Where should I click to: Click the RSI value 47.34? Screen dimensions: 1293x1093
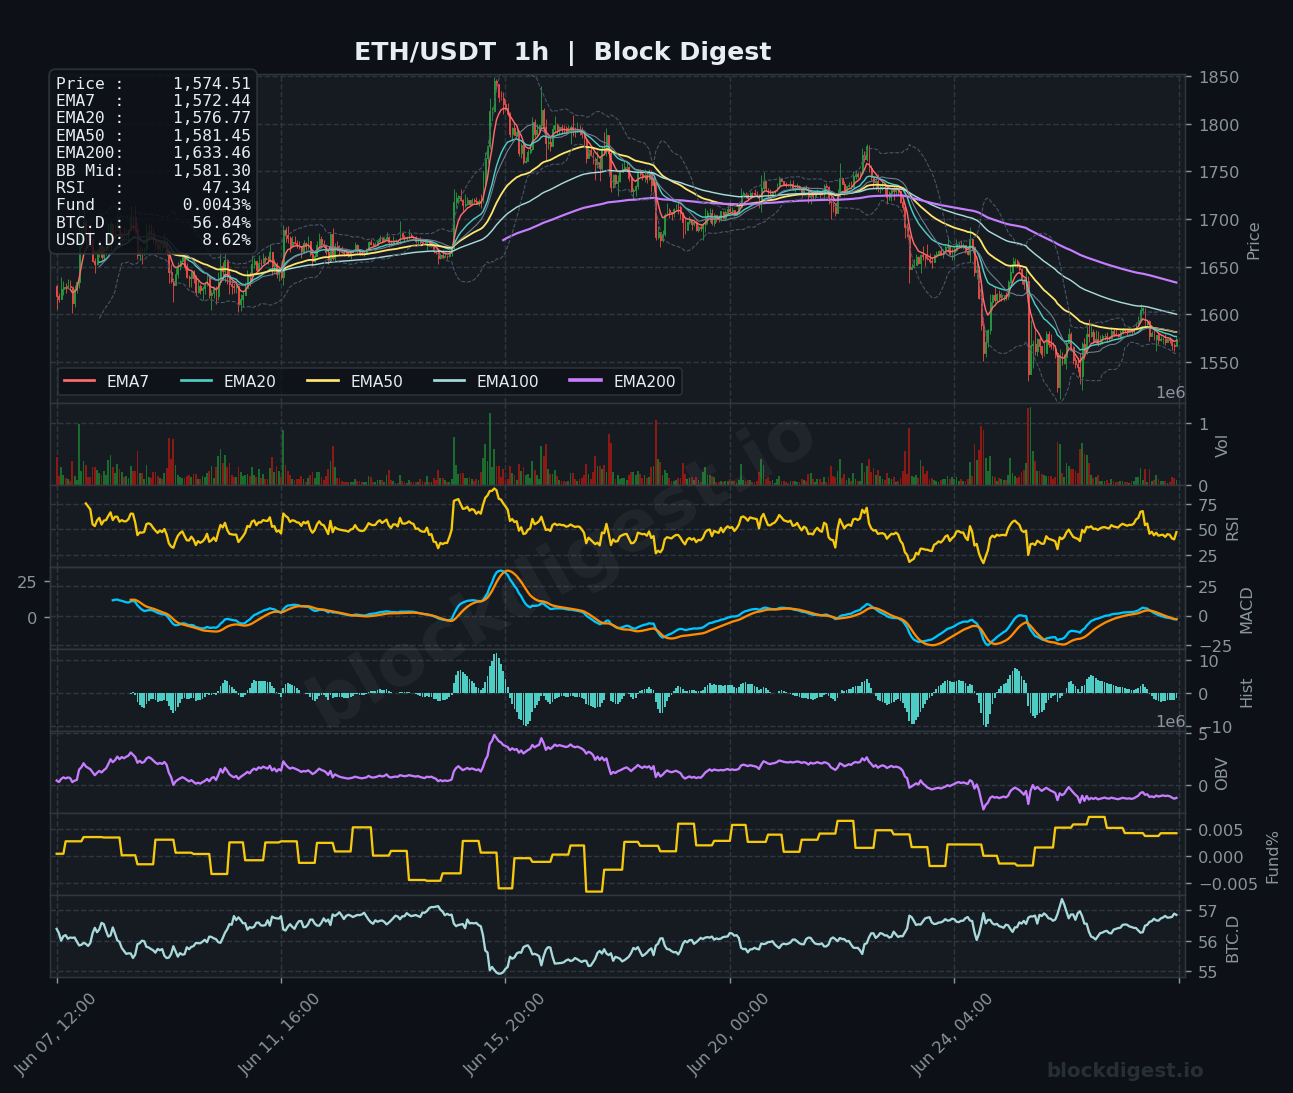(x=227, y=188)
